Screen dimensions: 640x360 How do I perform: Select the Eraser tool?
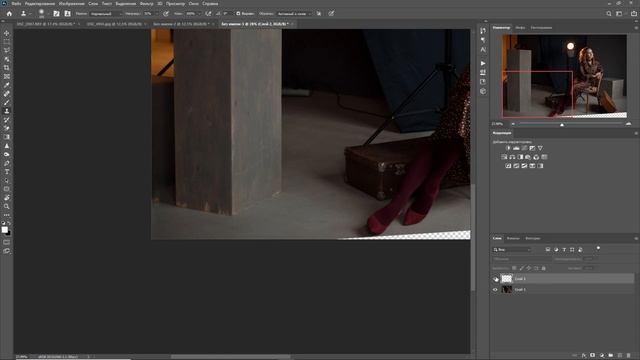coord(7,128)
